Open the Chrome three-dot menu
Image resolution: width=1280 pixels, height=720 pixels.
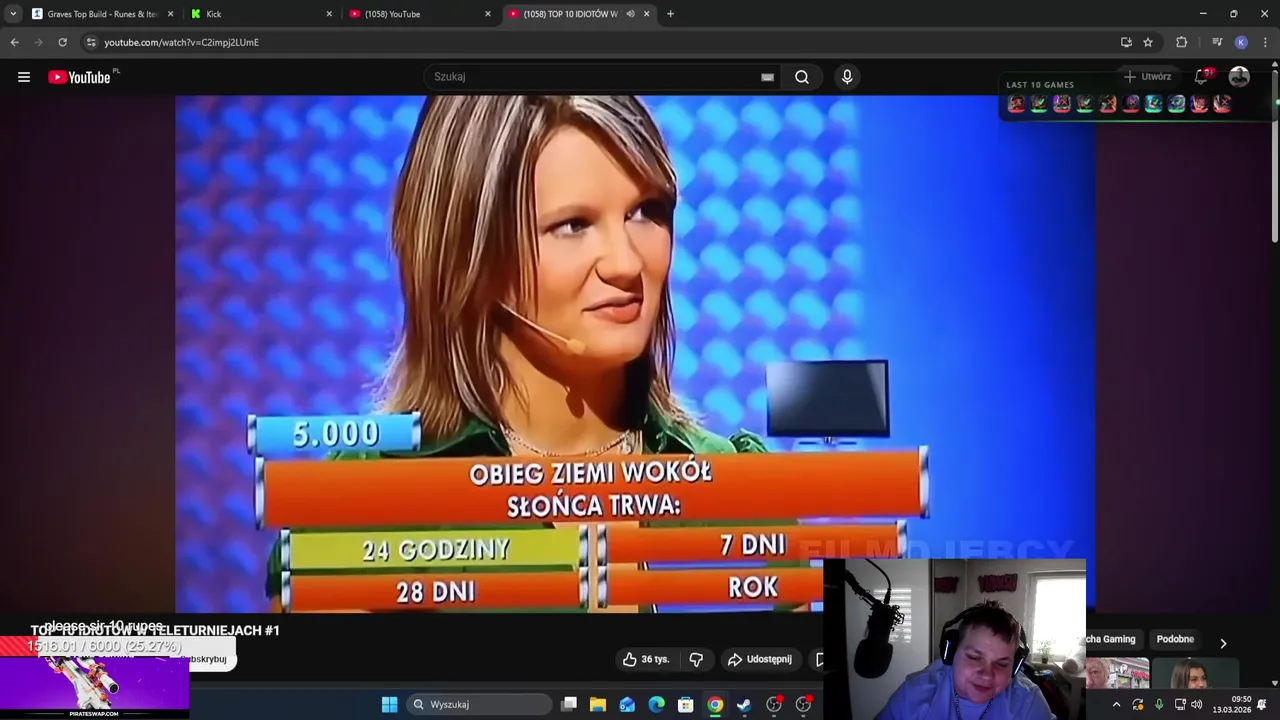pyautogui.click(x=1266, y=42)
